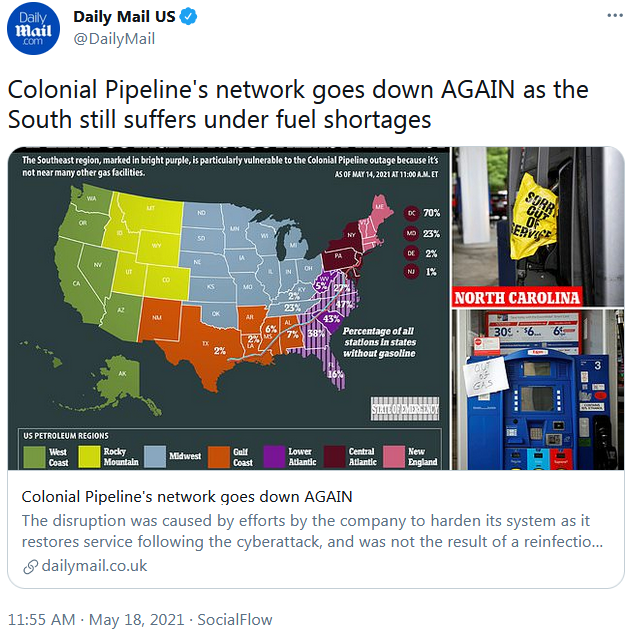
Task: Click the Daily Mail US account name
Action: (x=124, y=17)
